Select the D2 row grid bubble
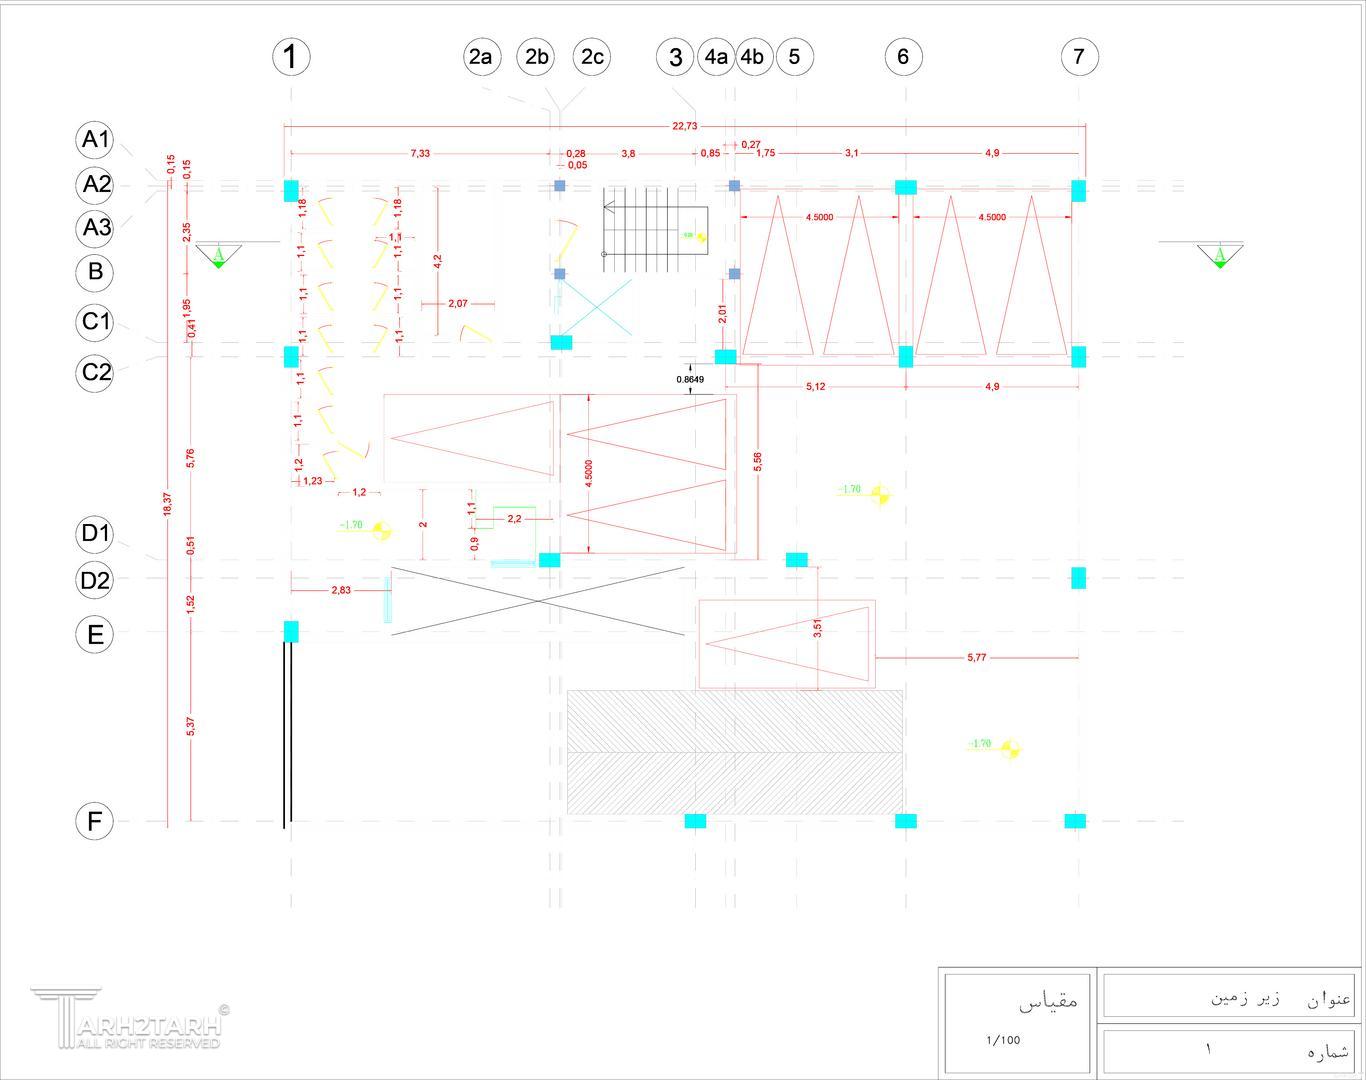 tap(95, 580)
